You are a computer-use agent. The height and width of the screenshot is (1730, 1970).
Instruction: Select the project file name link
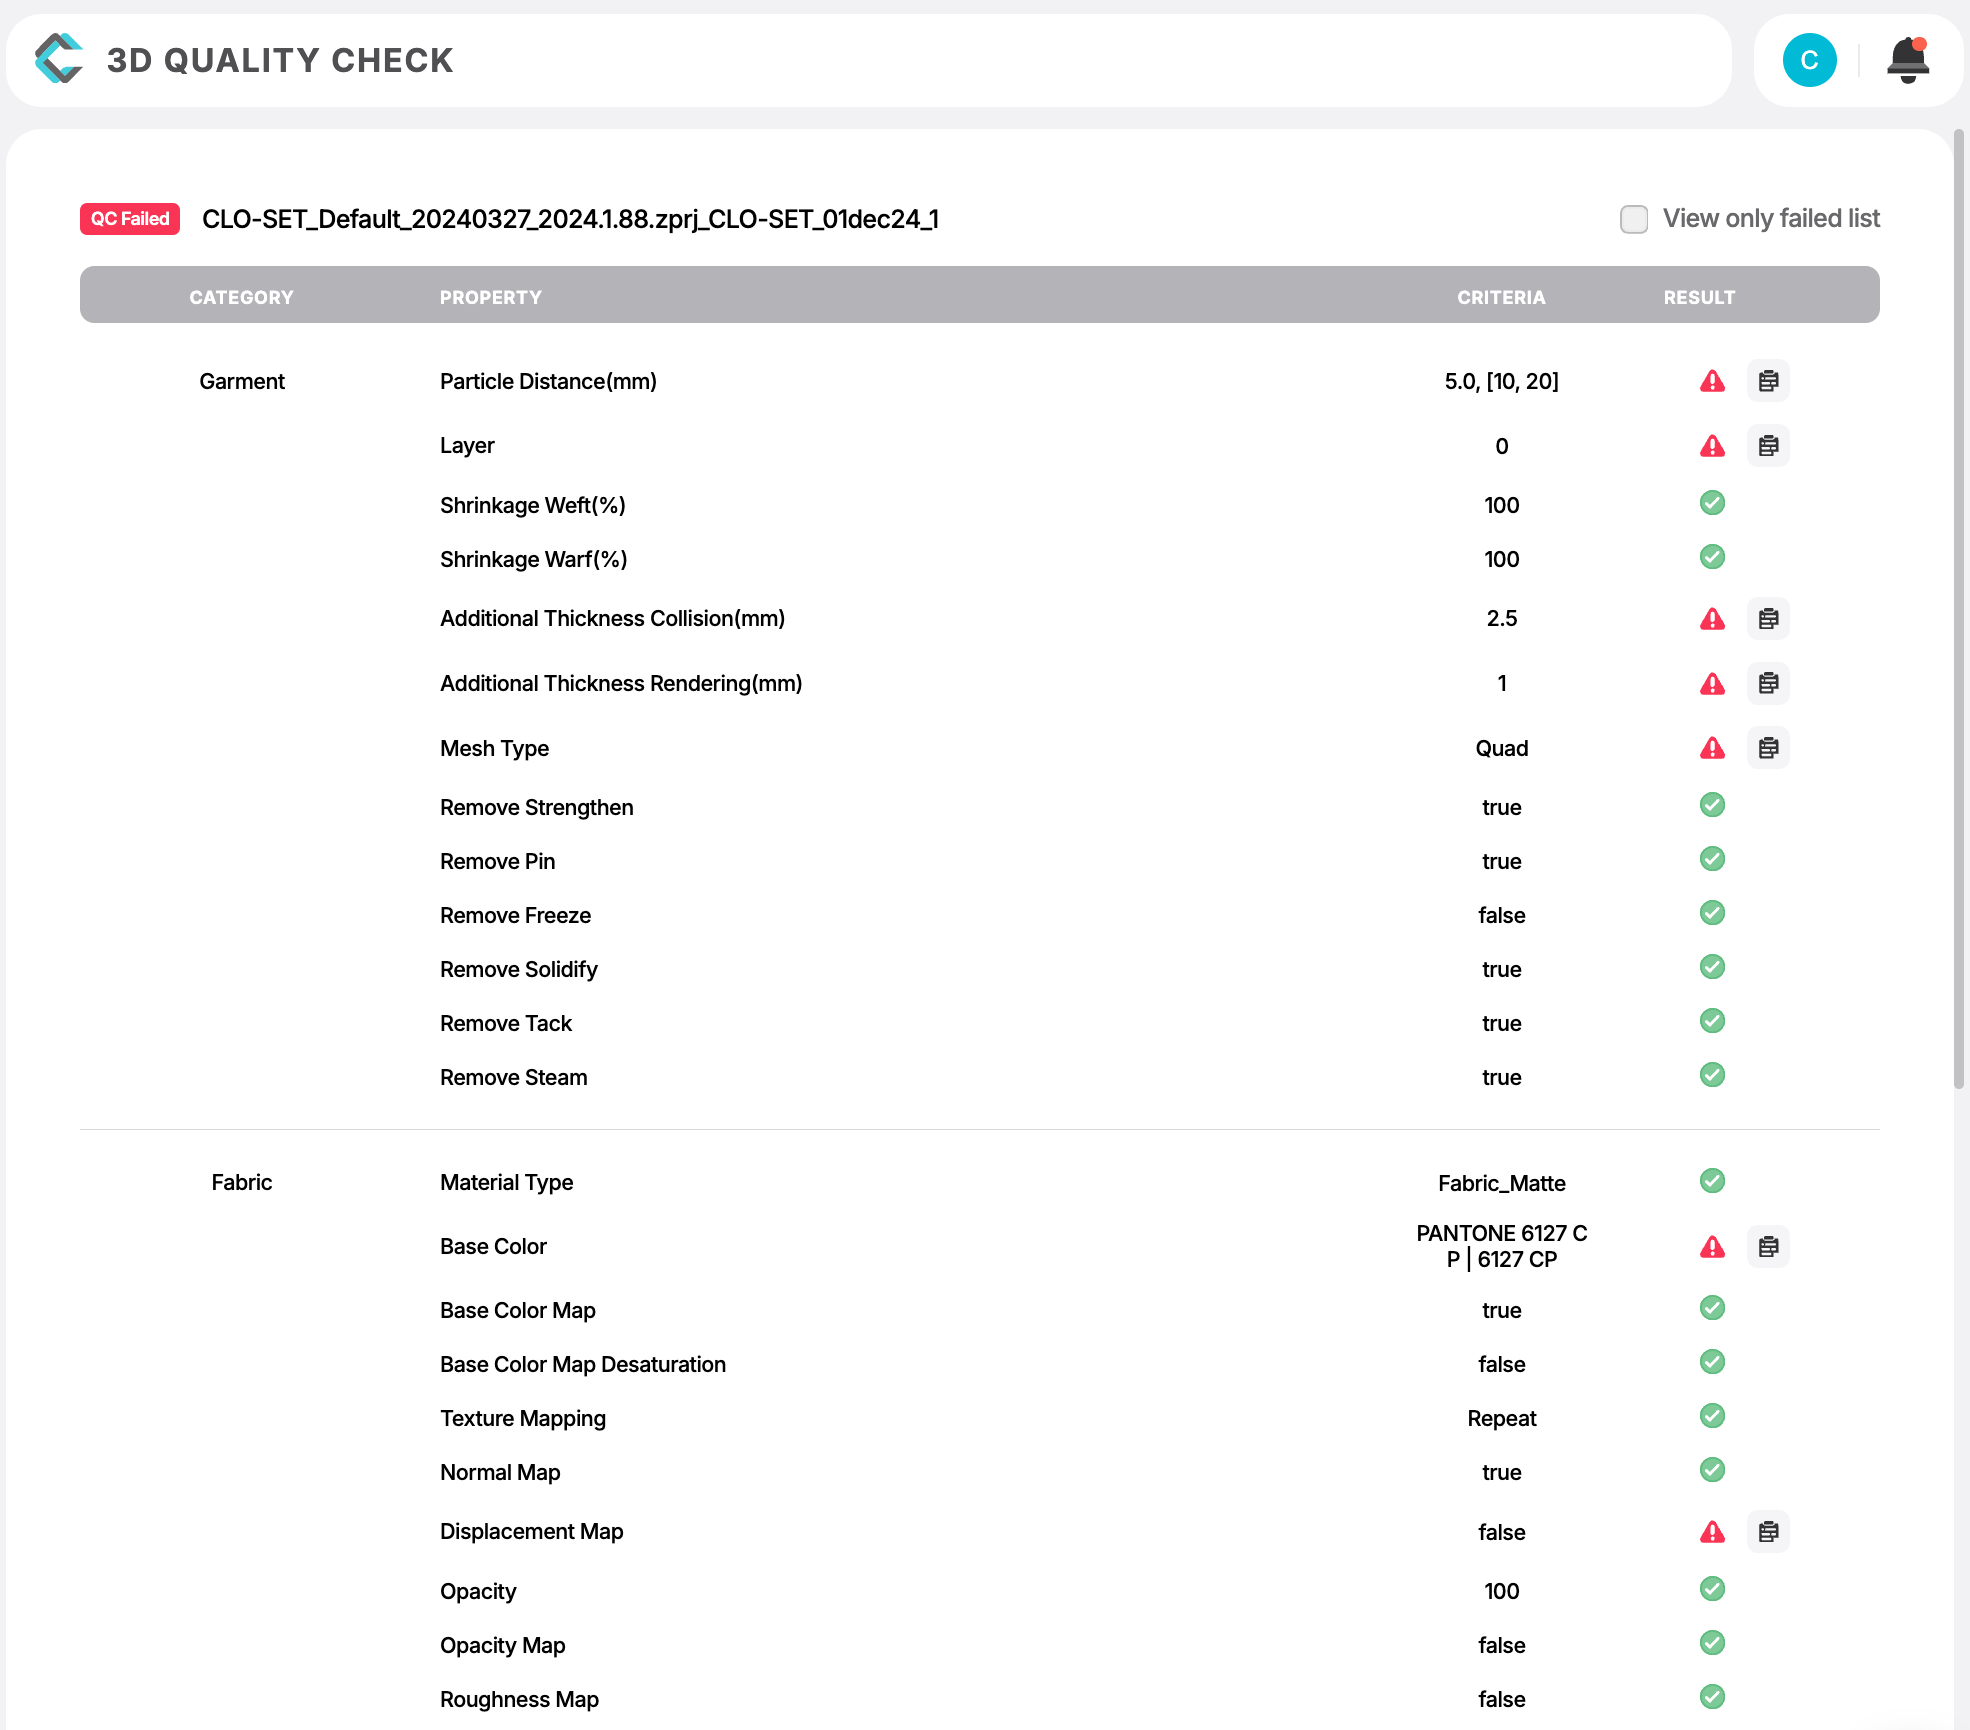[570, 220]
